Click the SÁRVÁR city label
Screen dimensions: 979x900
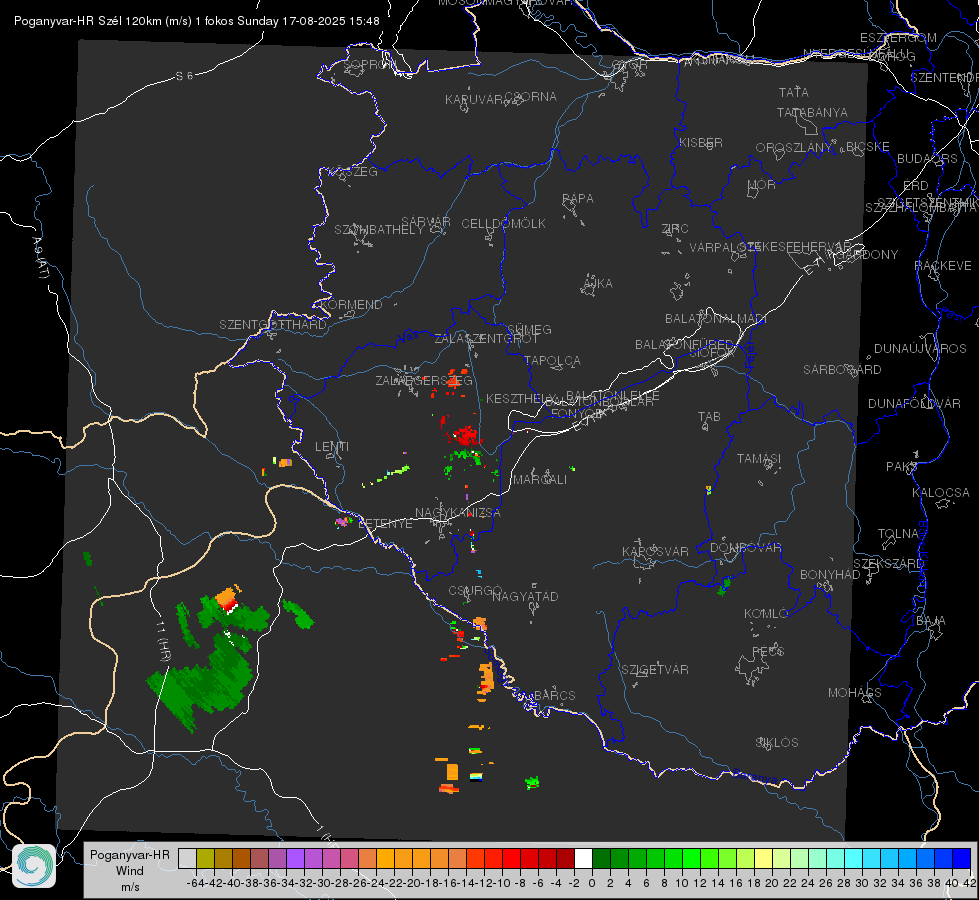click(x=426, y=222)
